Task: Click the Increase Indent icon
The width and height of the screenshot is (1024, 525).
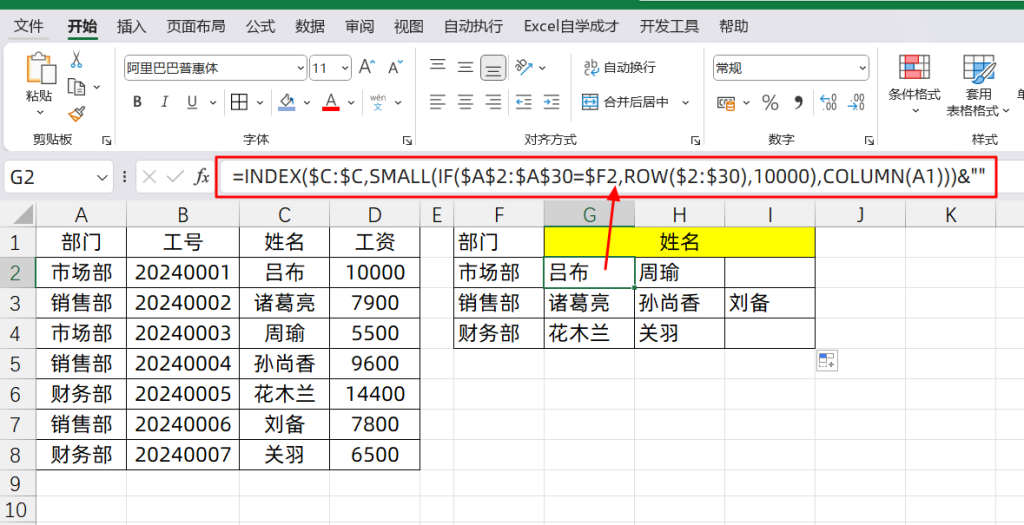Action: 551,102
